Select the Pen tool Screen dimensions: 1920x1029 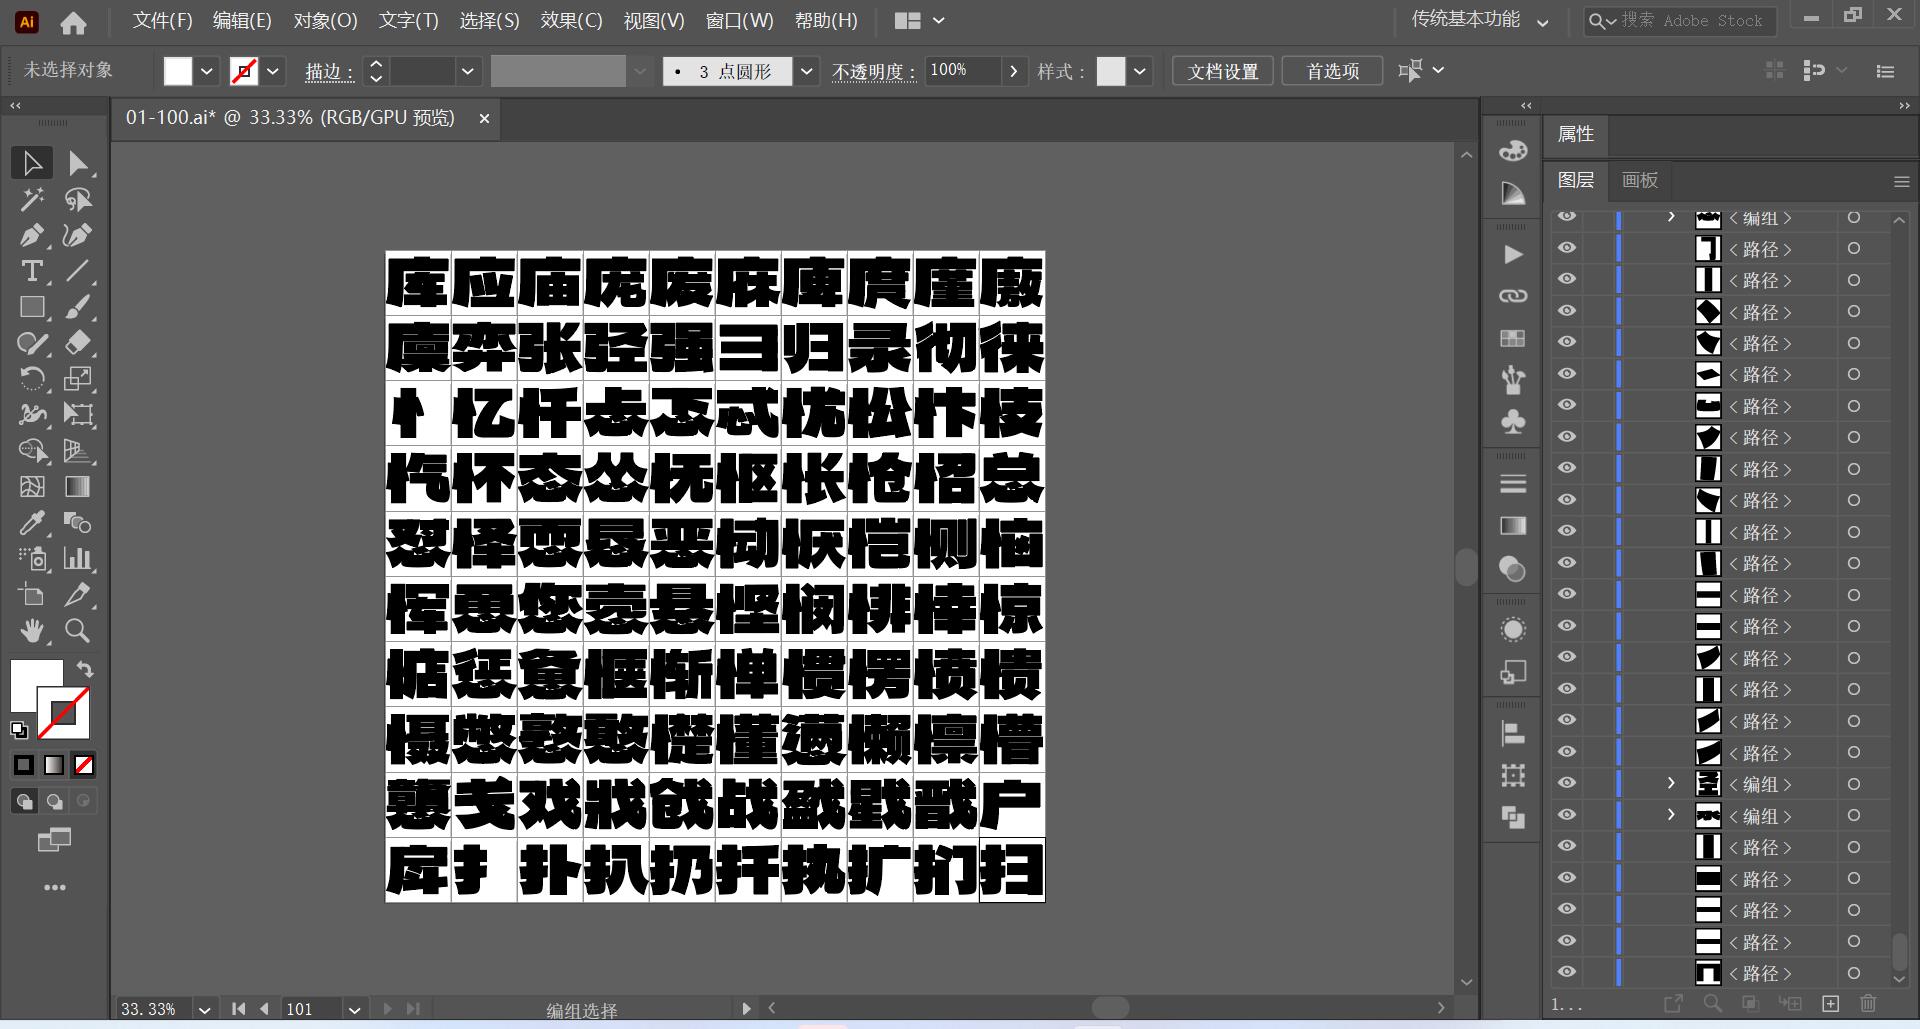[31, 235]
